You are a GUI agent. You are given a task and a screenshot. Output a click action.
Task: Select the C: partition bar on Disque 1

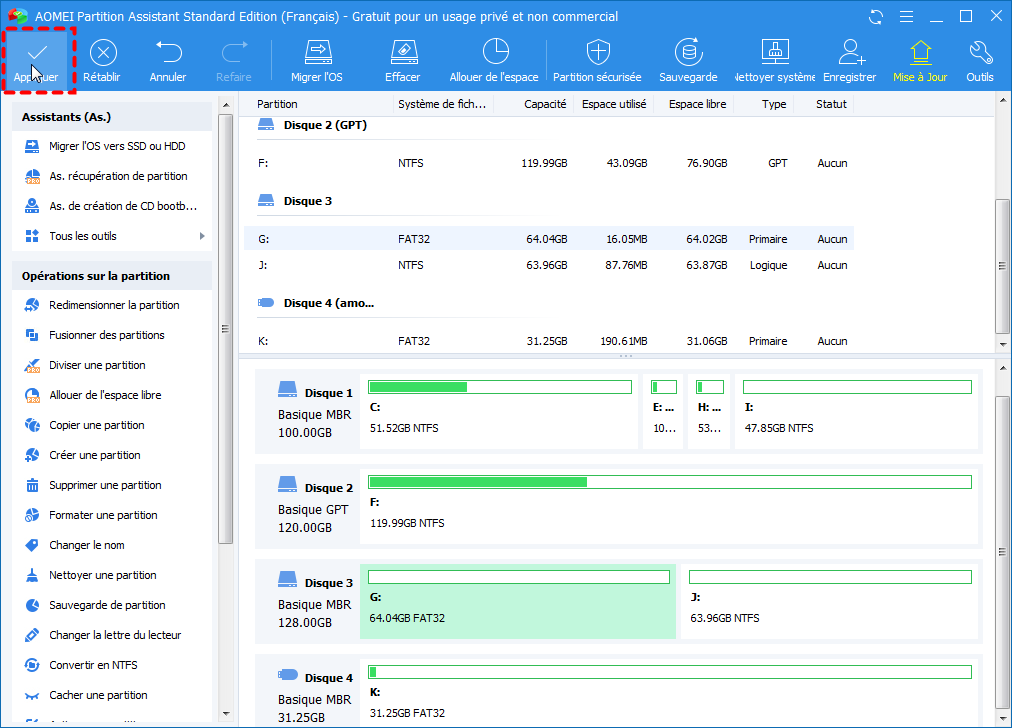(x=500, y=412)
